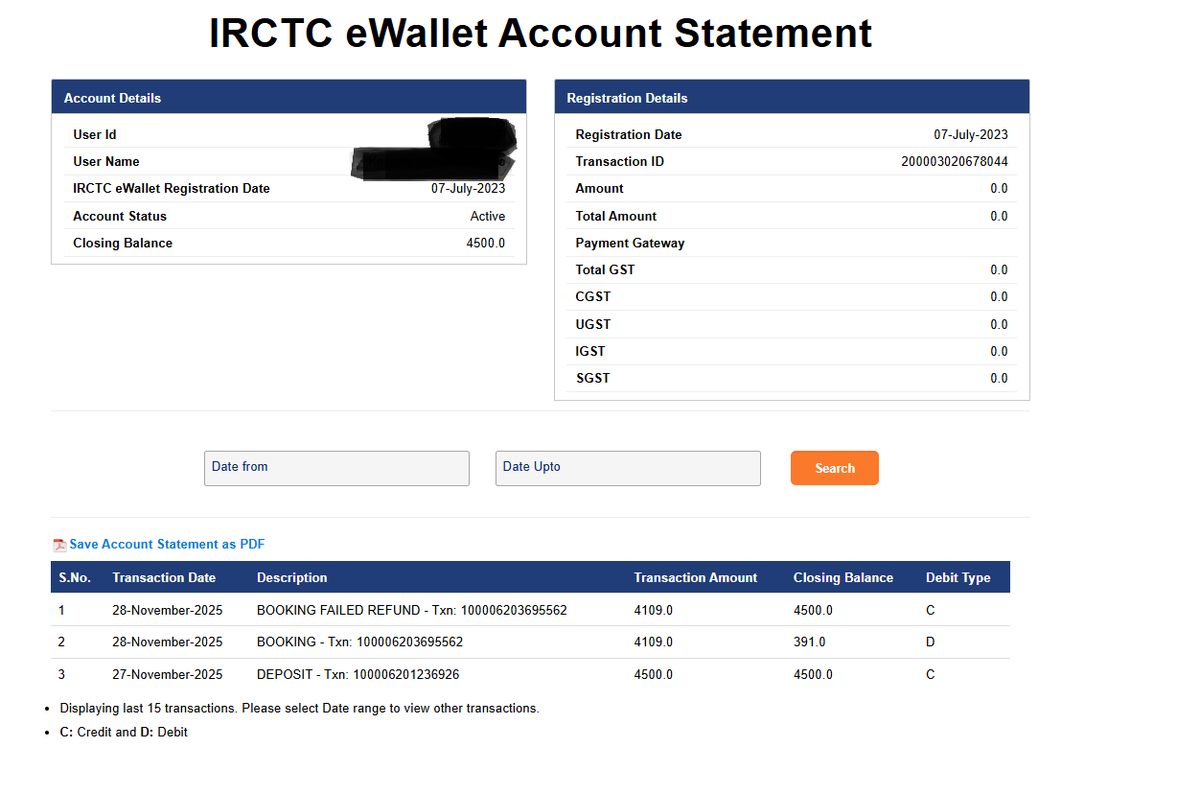Click Transaction ID value 200003020678044
The width and height of the screenshot is (1200, 794).
click(x=954, y=161)
